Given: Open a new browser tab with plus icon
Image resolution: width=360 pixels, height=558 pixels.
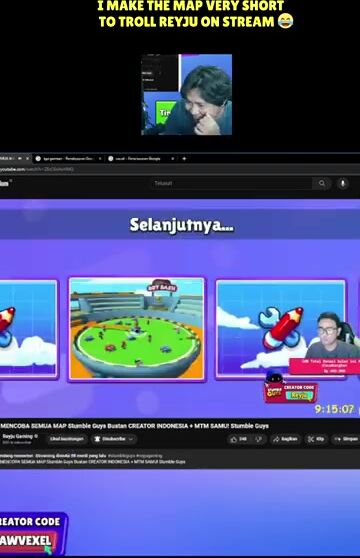Looking at the screenshot, I should pyautogui.click(x=184, y=158).
